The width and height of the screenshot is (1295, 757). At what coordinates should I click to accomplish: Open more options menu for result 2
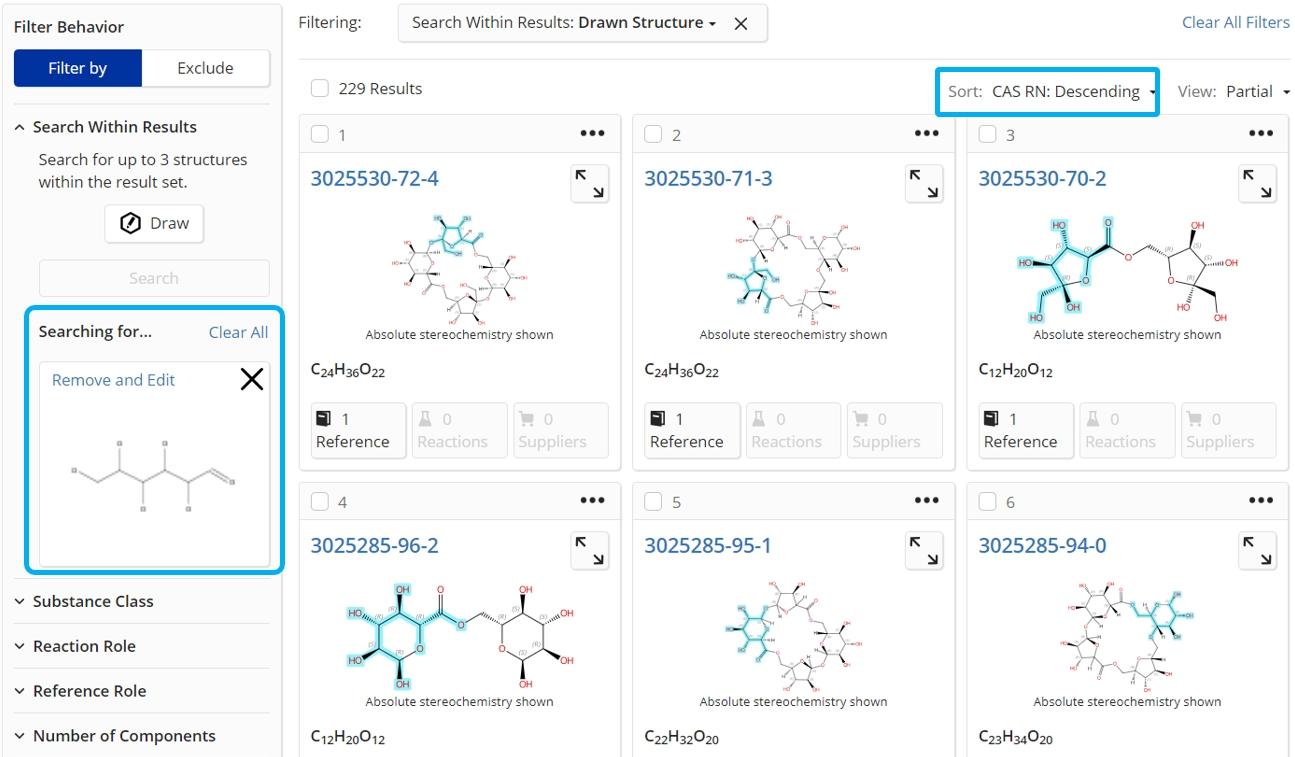pyautogui.click(x=926, y=134)
